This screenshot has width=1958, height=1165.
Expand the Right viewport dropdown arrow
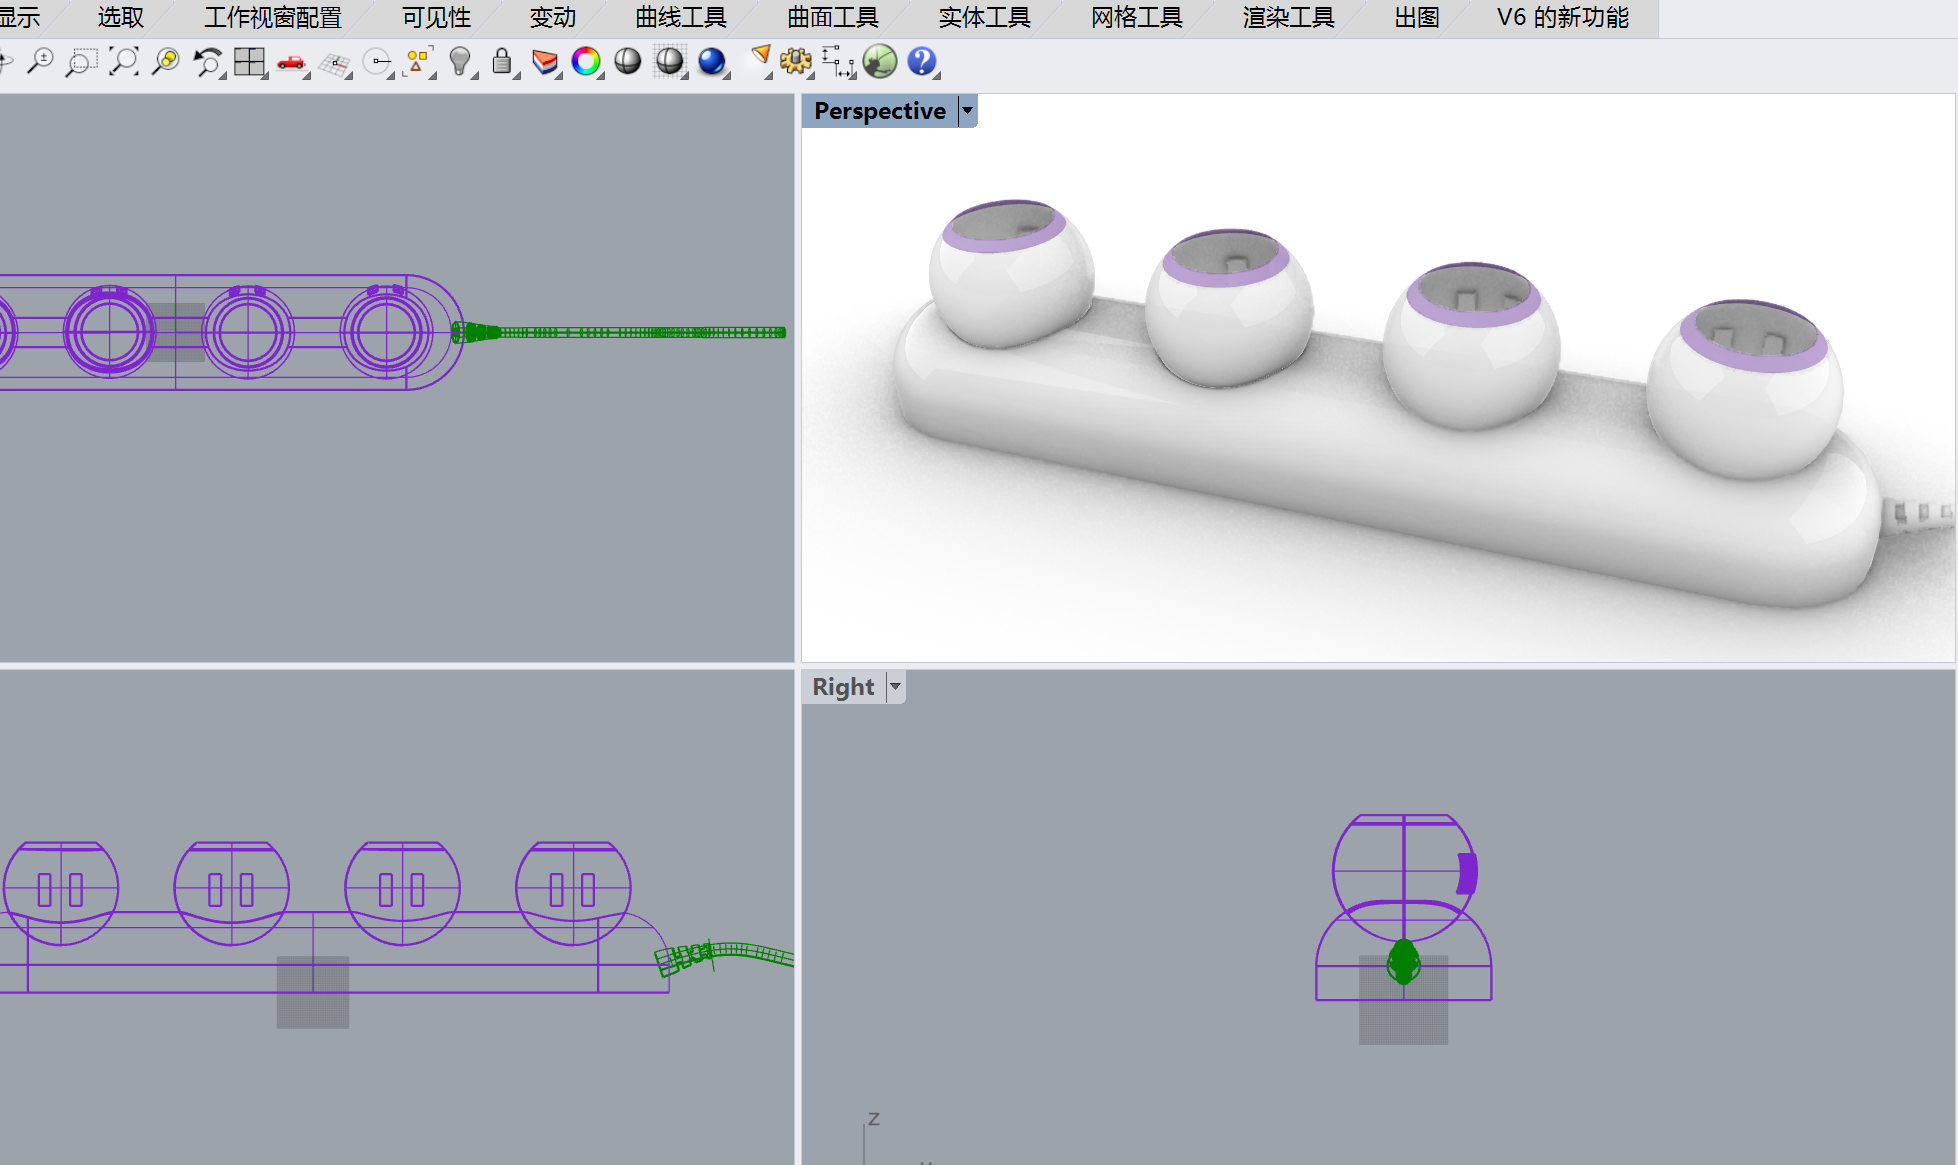895,687
